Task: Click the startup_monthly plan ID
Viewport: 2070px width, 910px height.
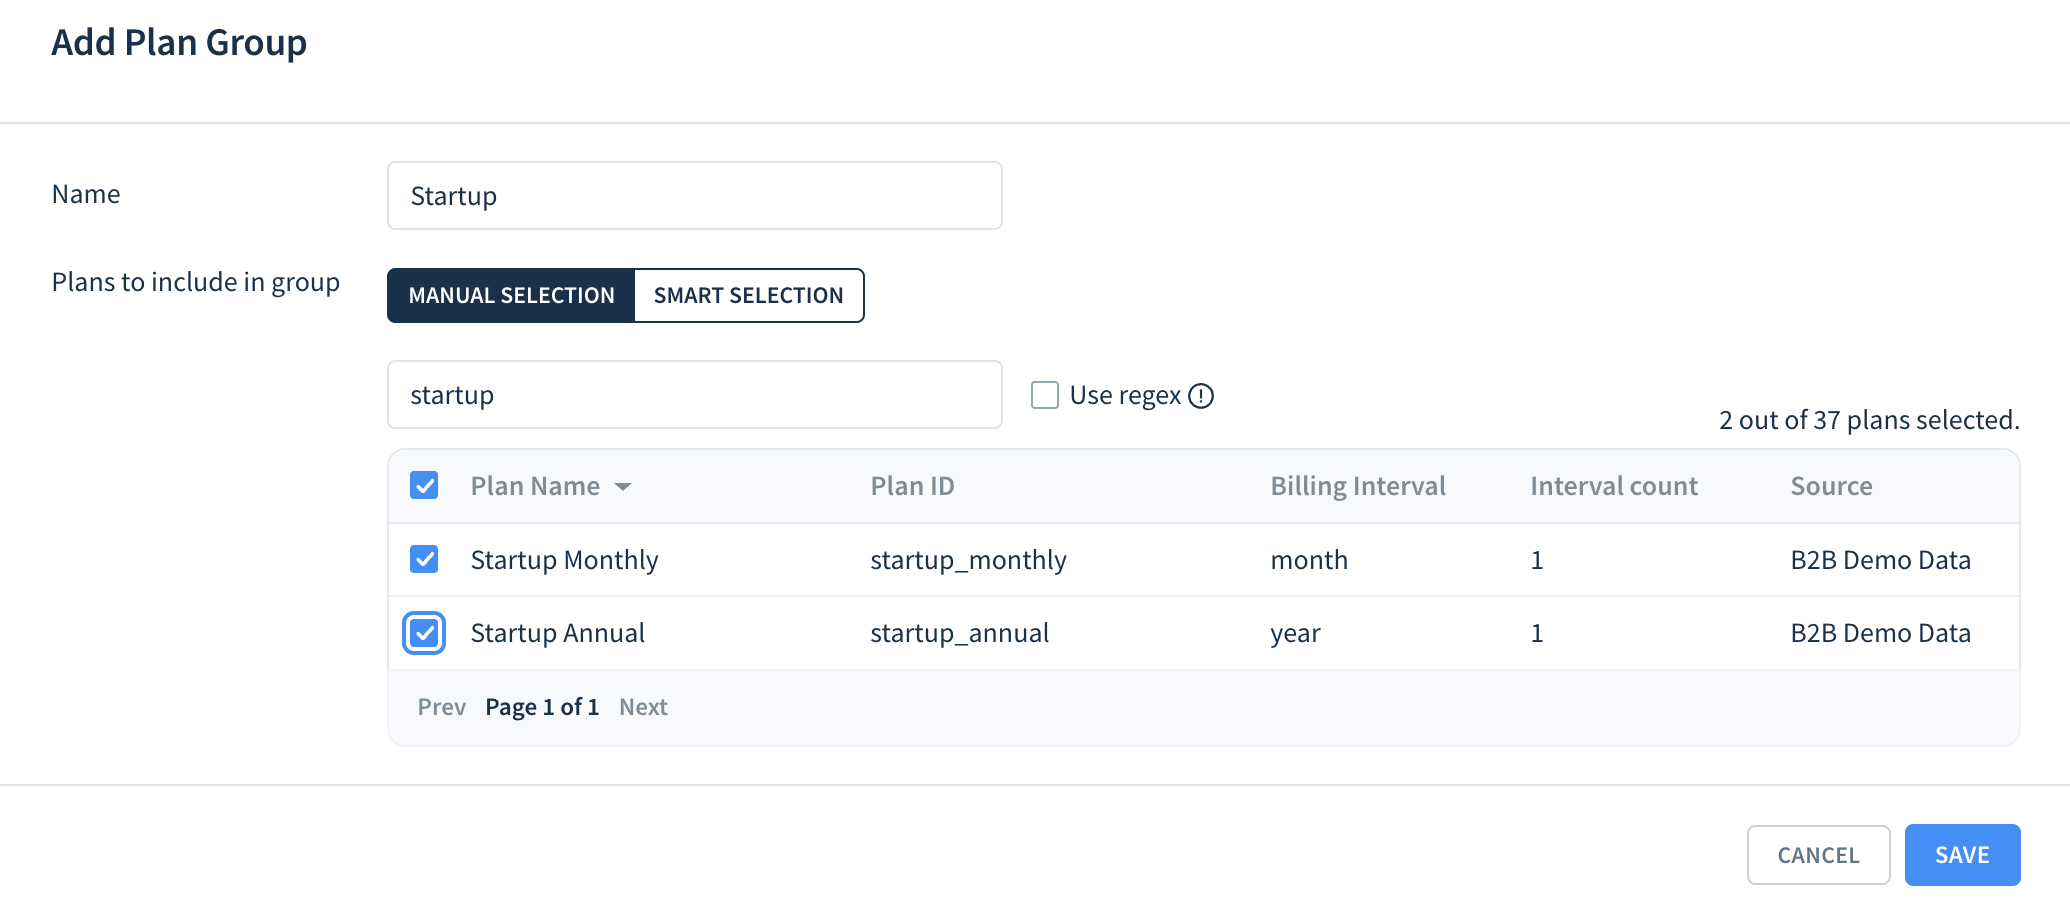Action: pyautogui.click(x=968, y=560)
